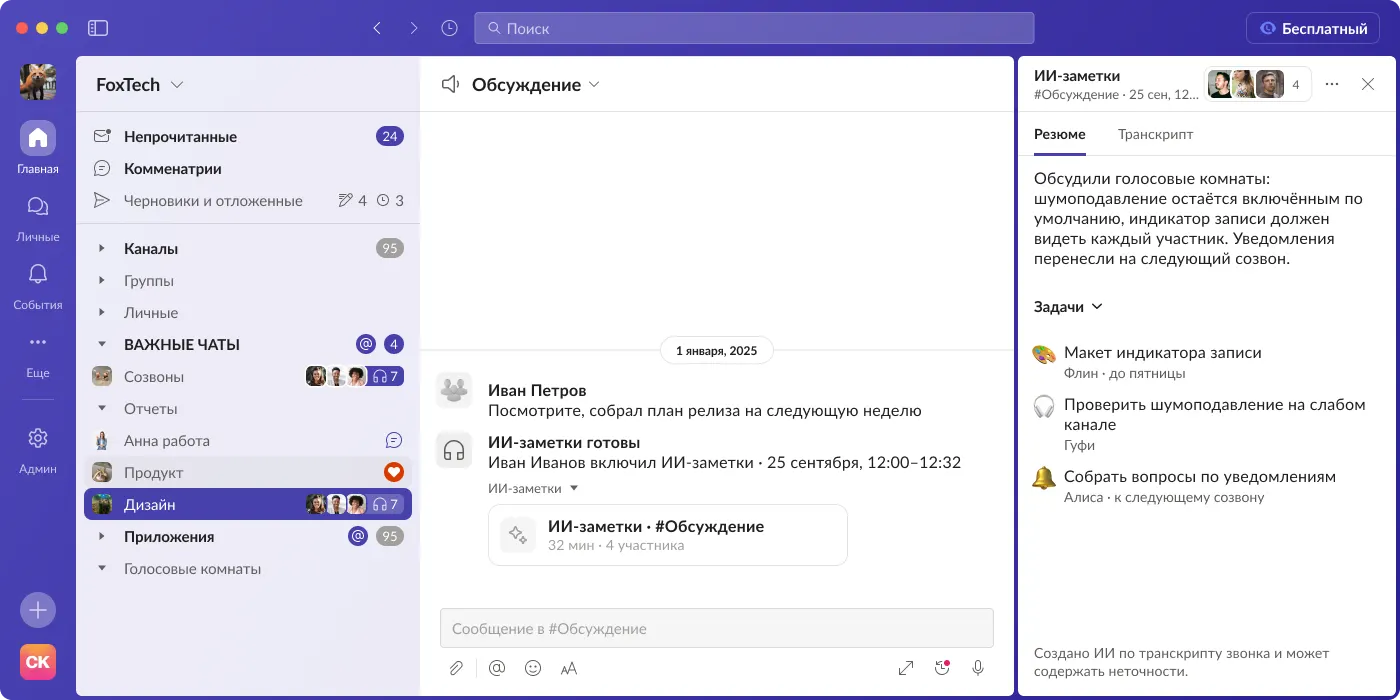Expand the message composer
This screenshot has height=700, width=1400.
(906, 668)
